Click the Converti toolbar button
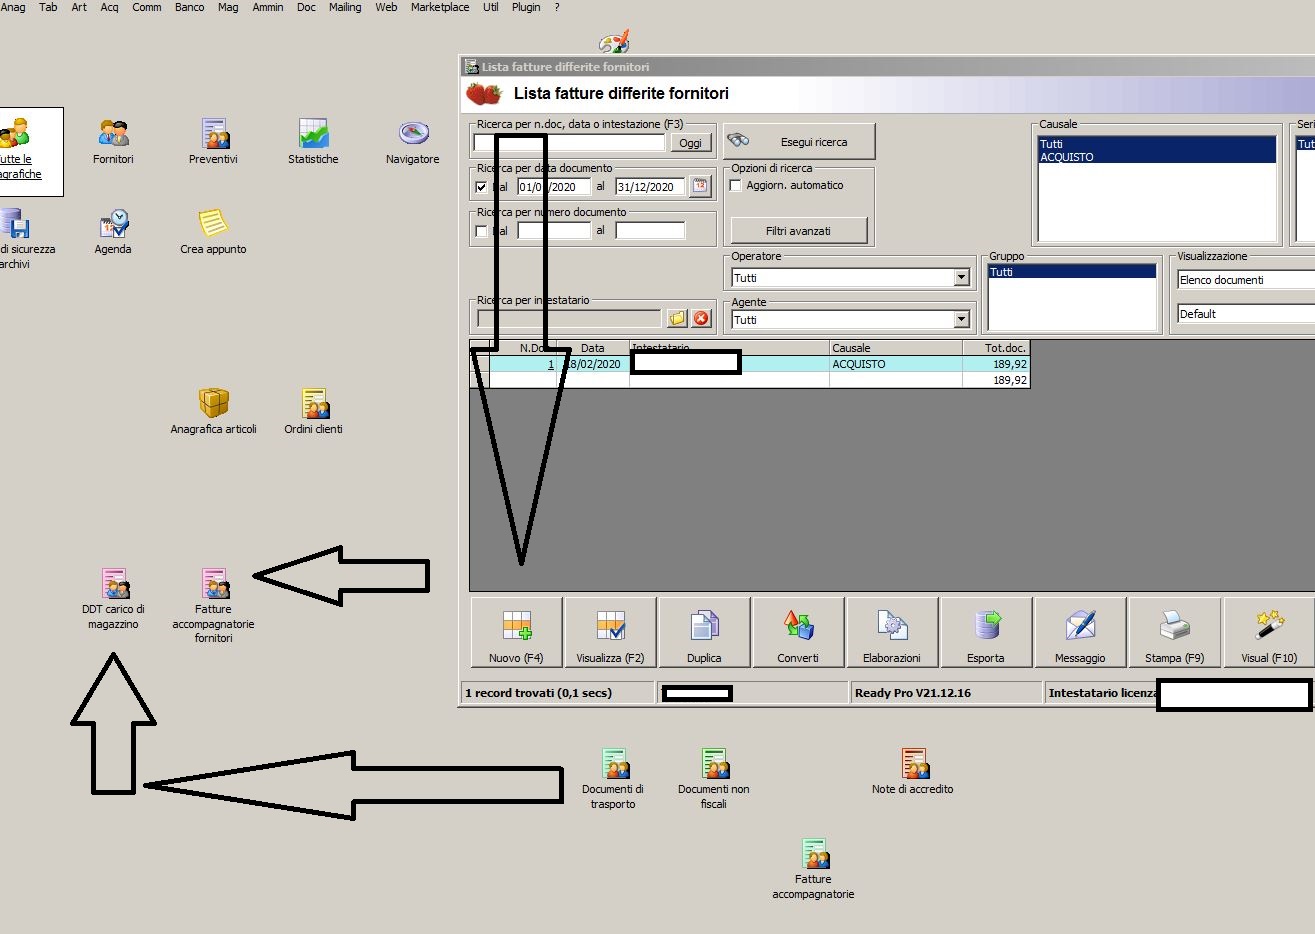The image size is (1315, 934). coord(798,633)
